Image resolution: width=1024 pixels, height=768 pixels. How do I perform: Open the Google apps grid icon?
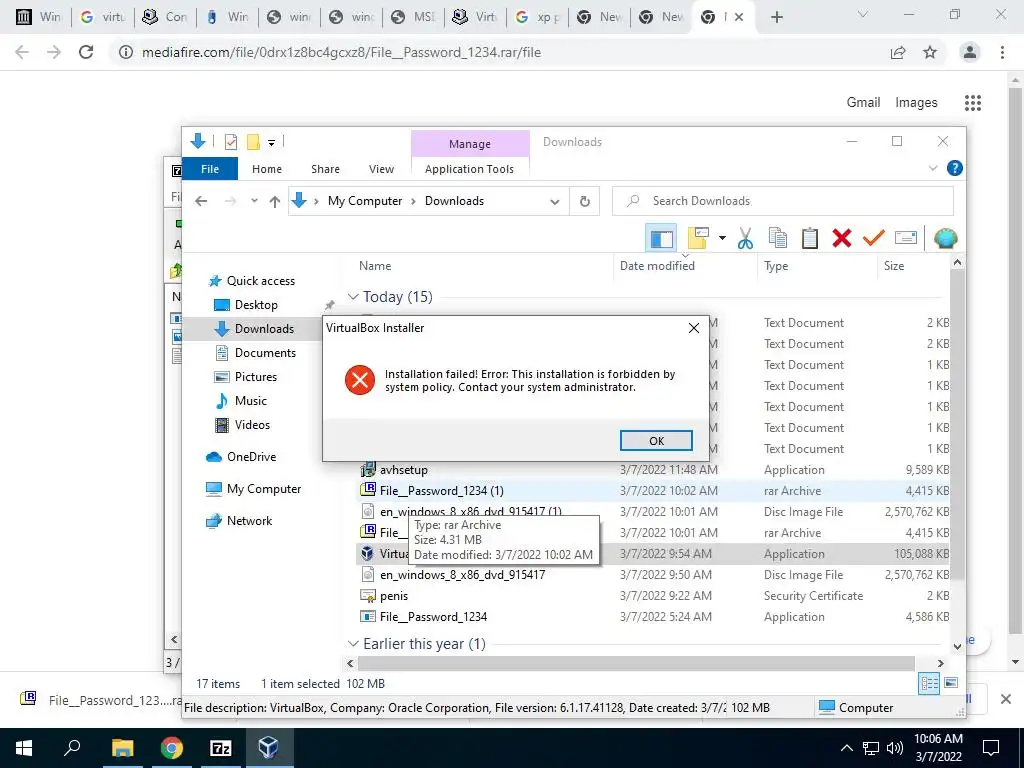click(972, 103)
